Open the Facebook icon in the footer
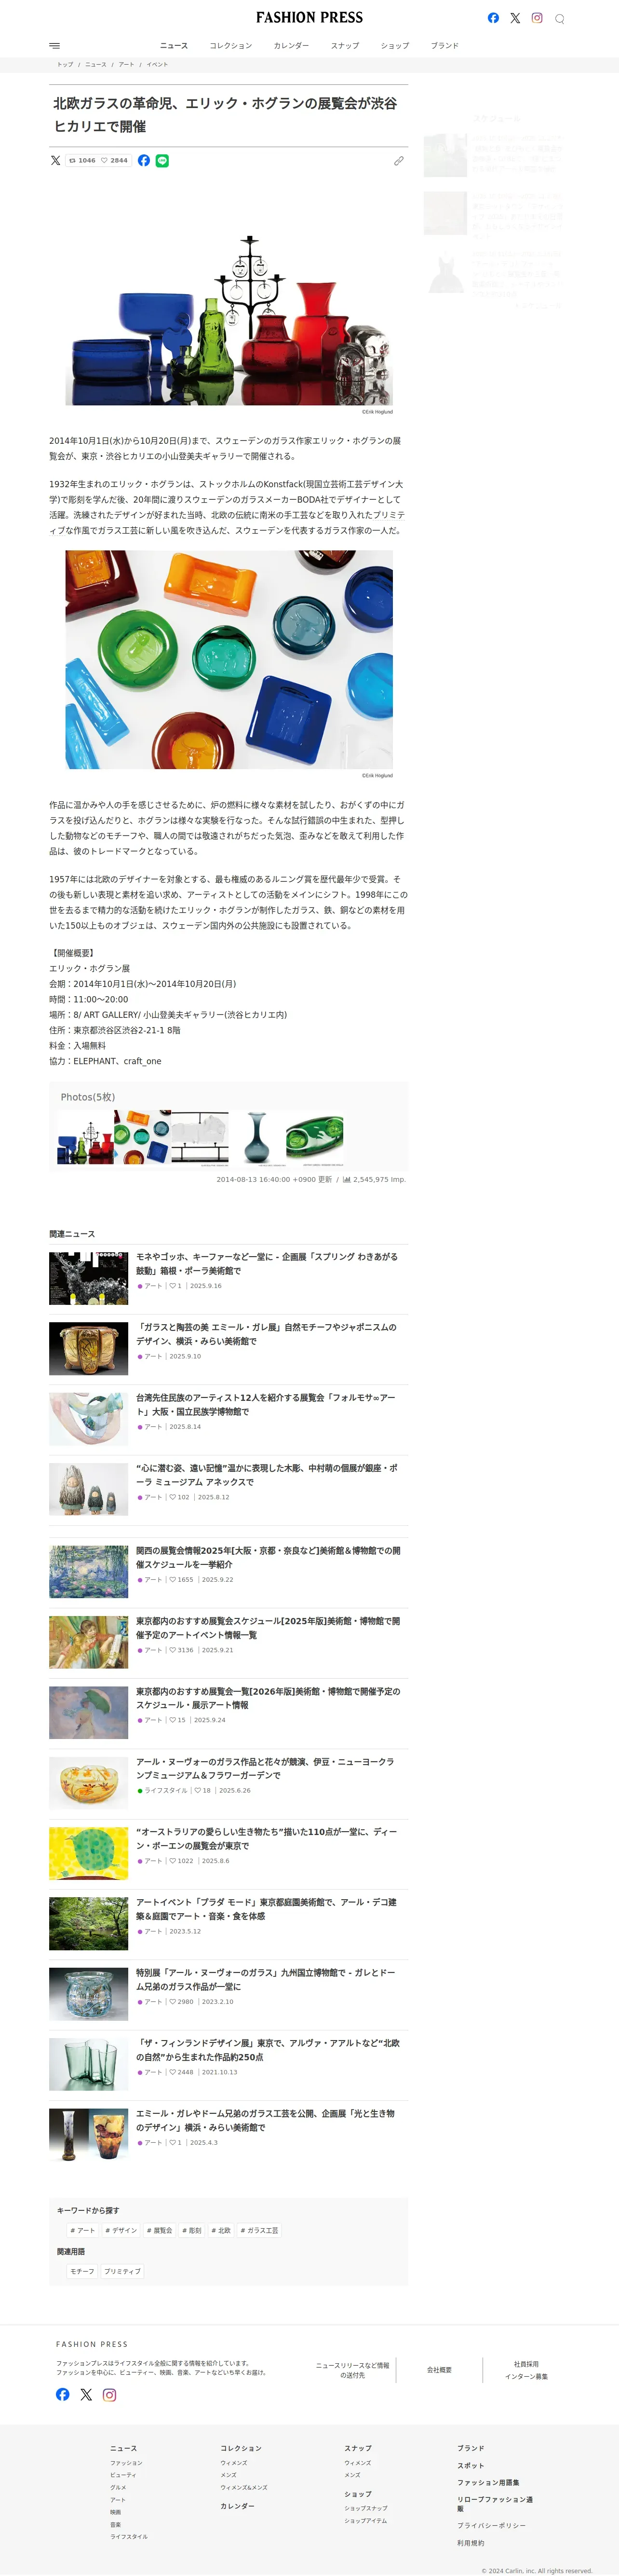Screen dimensions: 619x2576 [63, 2394]
